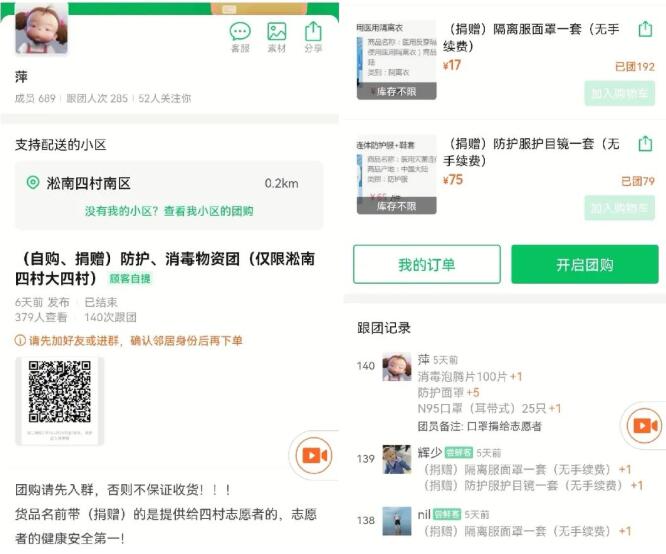This screenshot has width=666, height=554.
Task: Open the 防护服护目镜 product thumbnail
Action: click(x=396, y=175)
